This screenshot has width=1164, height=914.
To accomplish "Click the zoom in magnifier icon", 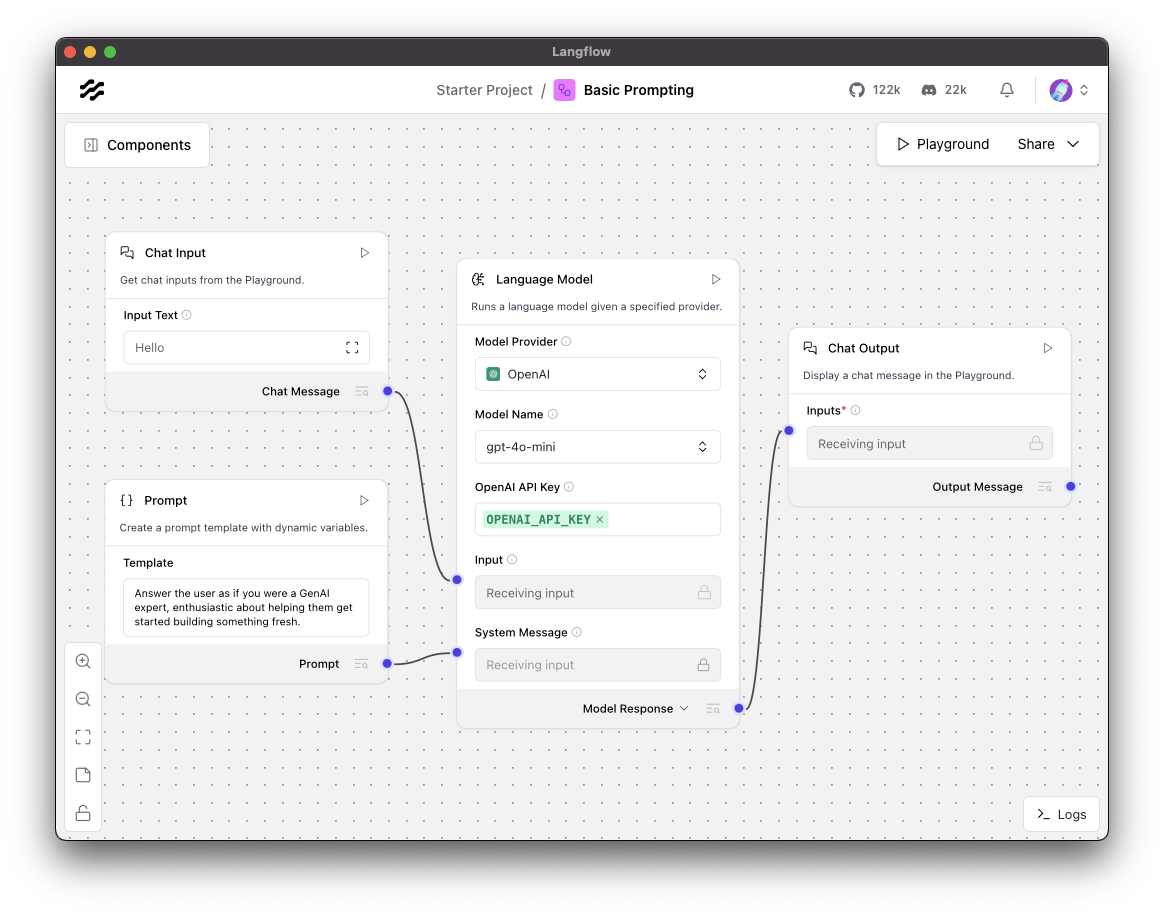I will click(83, 661).
